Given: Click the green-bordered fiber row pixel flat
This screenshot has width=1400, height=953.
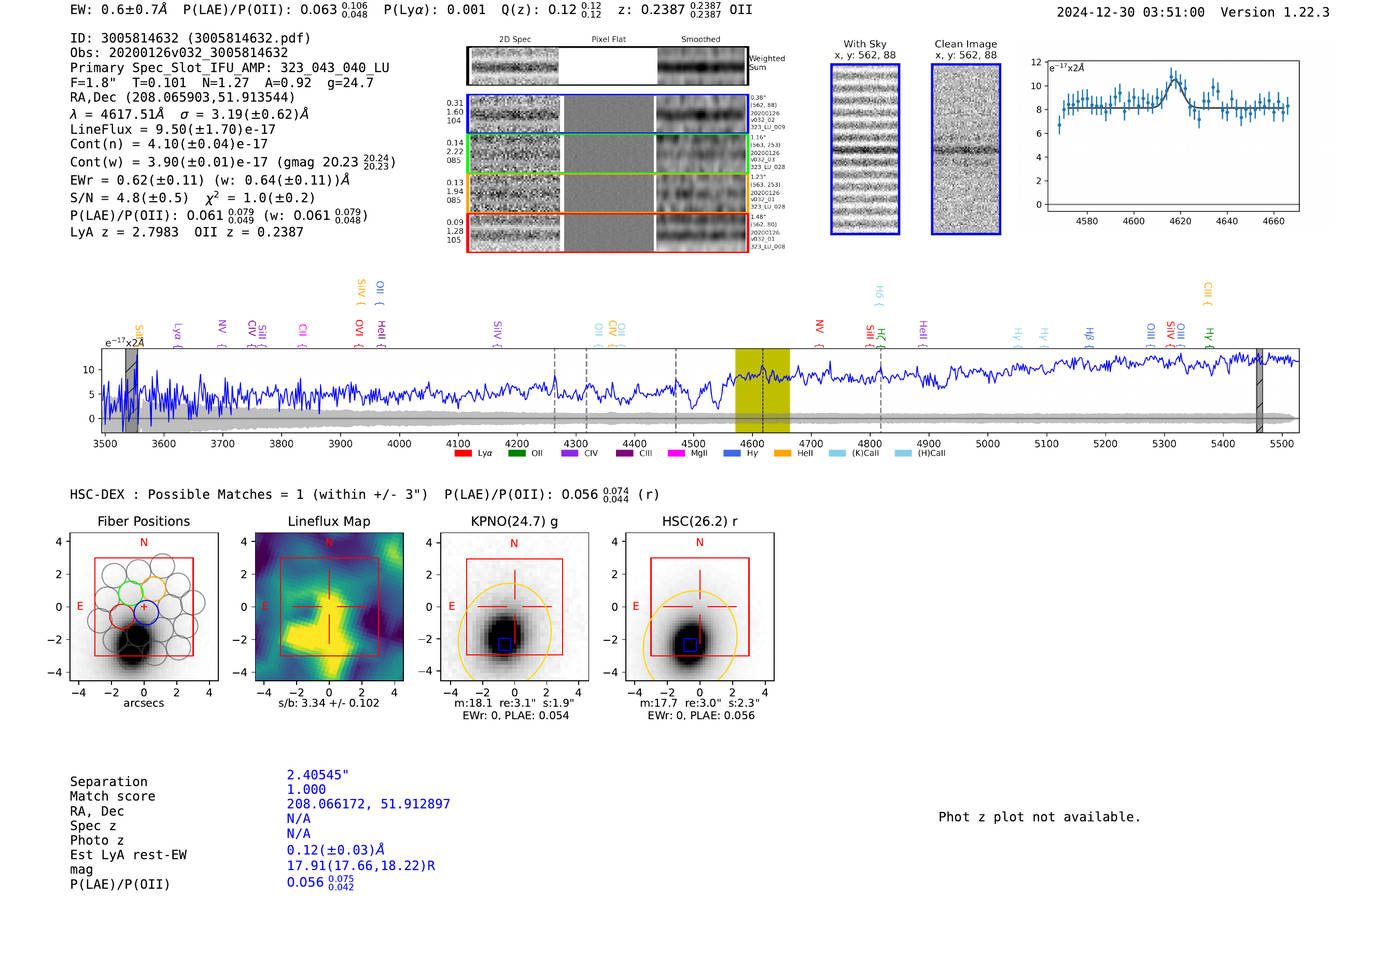Looking at the screenshot, I should pos(608,154).
